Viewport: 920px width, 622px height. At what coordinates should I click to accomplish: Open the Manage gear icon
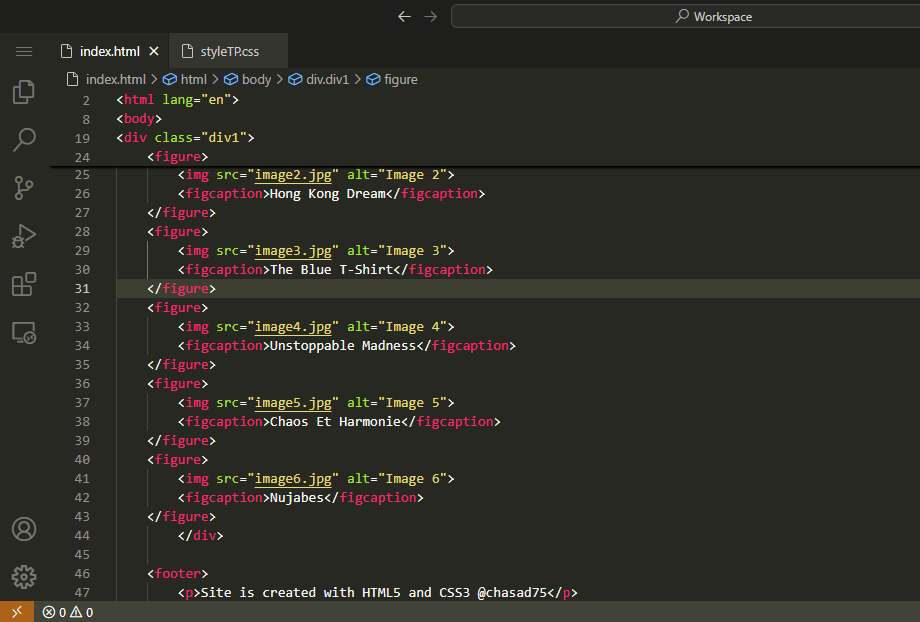click(24, 577)
